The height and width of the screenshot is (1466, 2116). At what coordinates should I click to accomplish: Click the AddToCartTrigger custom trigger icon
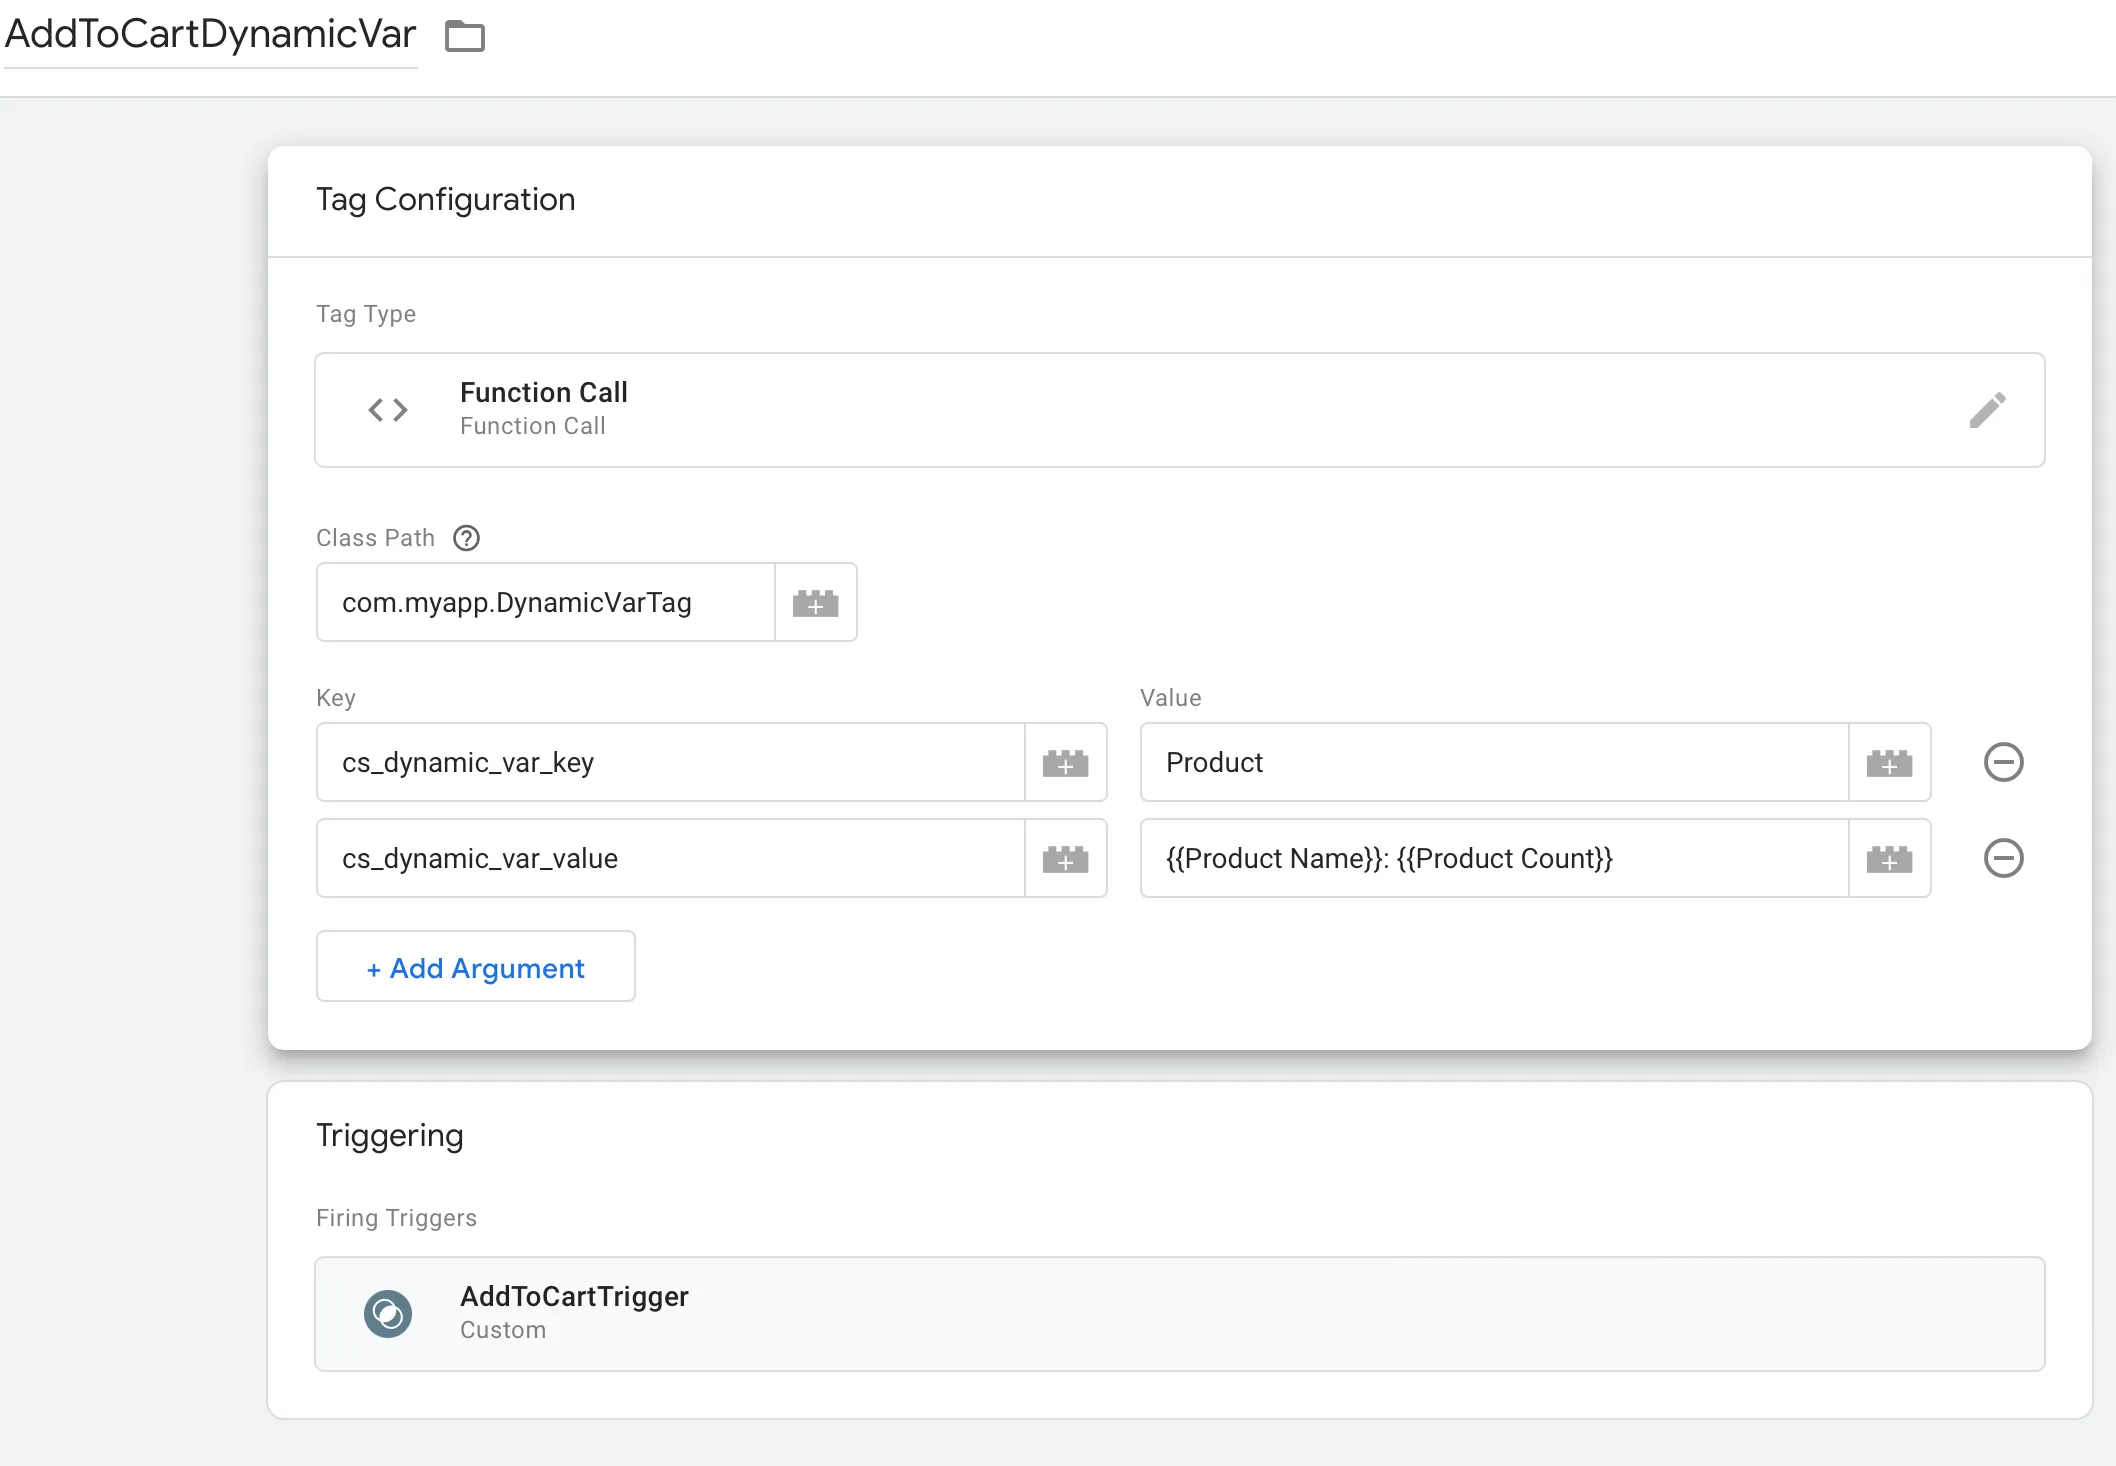tap(388, 1314)
